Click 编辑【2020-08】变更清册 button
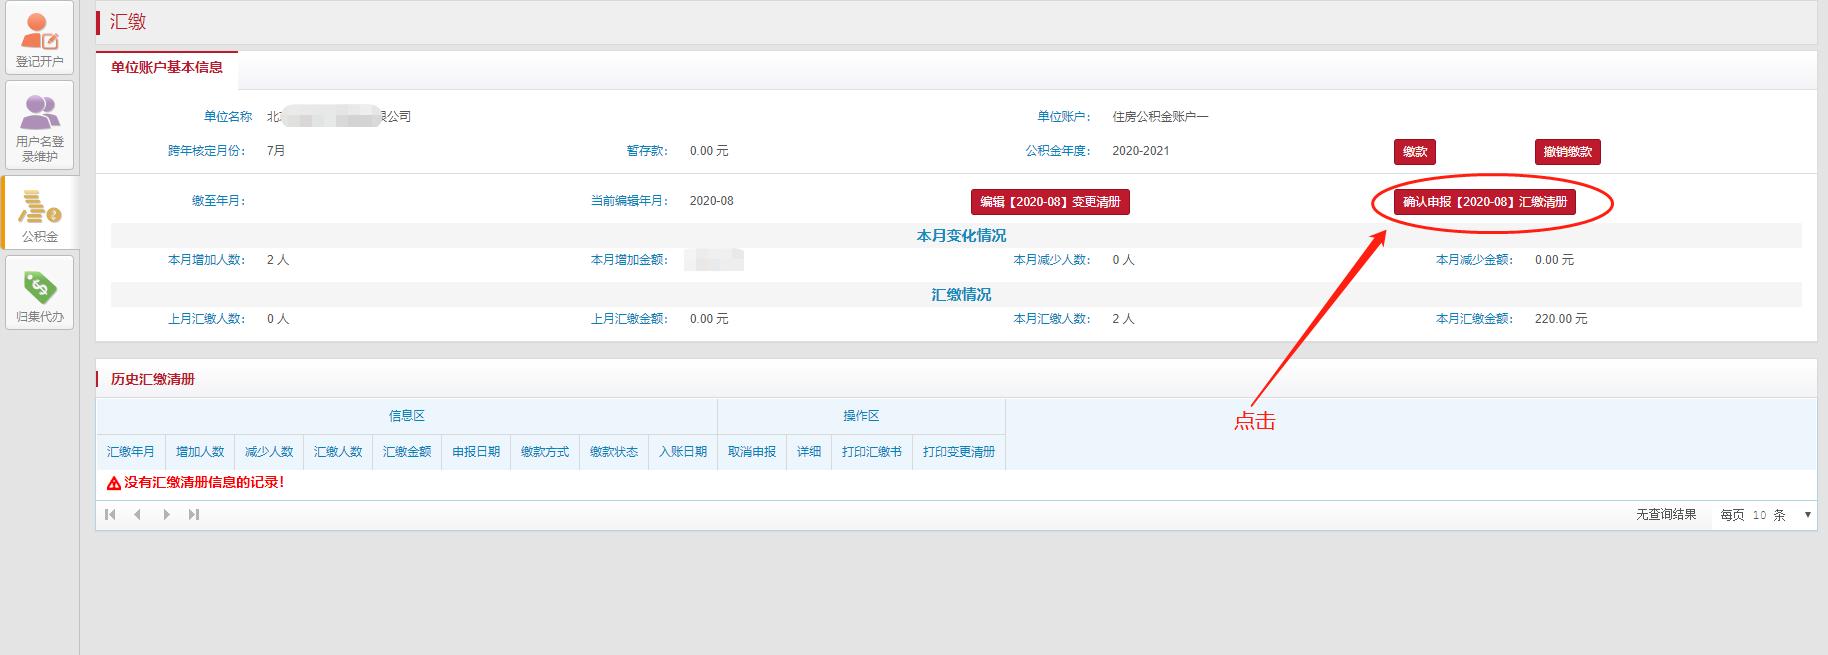 click(x=1050, y=202)
